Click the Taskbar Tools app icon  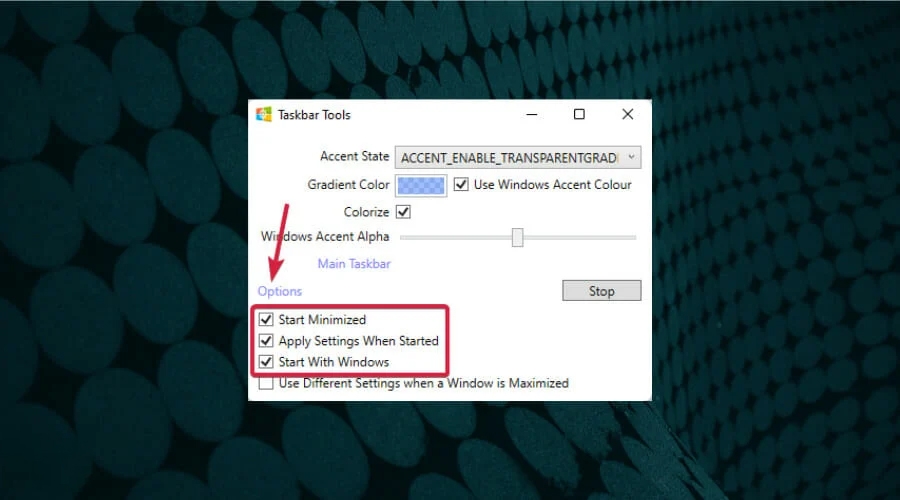tap(264, 114)
